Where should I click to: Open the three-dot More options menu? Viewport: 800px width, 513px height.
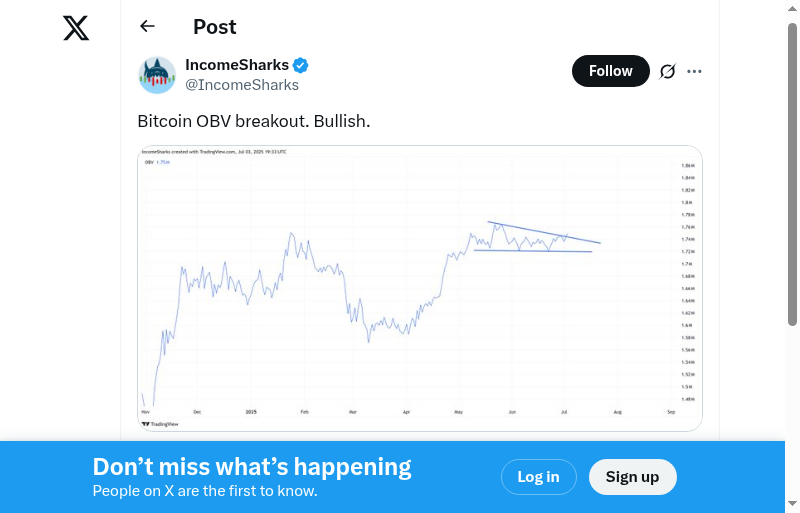point(695,71)
